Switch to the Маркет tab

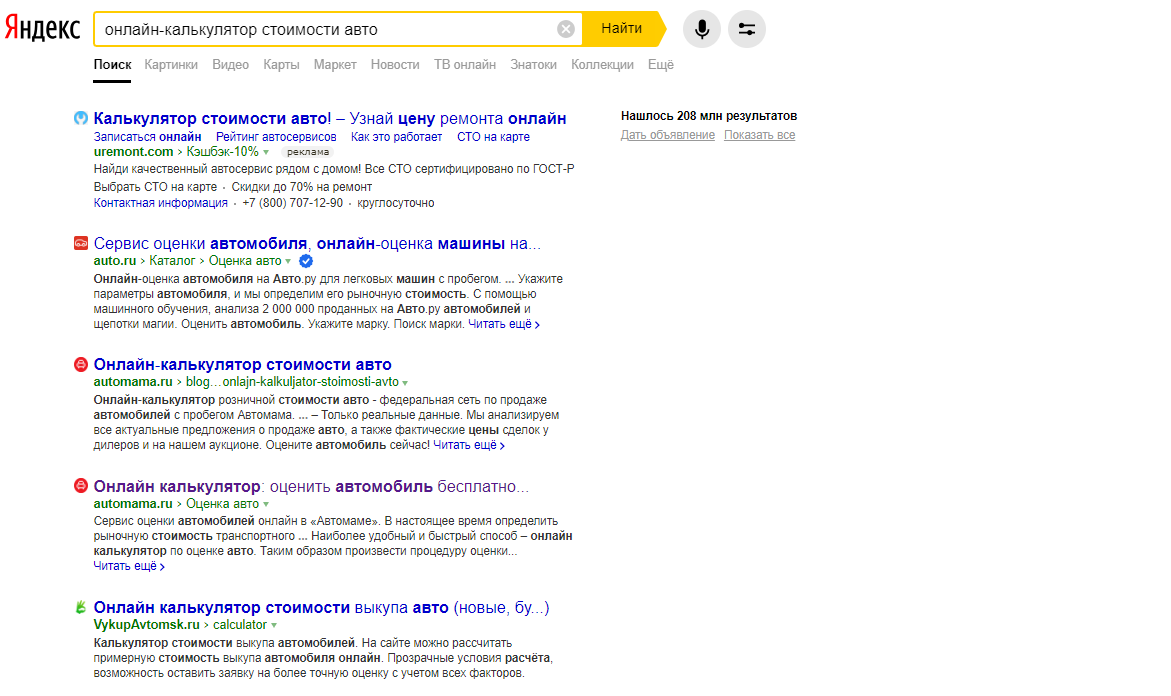(x=335, y=65)
